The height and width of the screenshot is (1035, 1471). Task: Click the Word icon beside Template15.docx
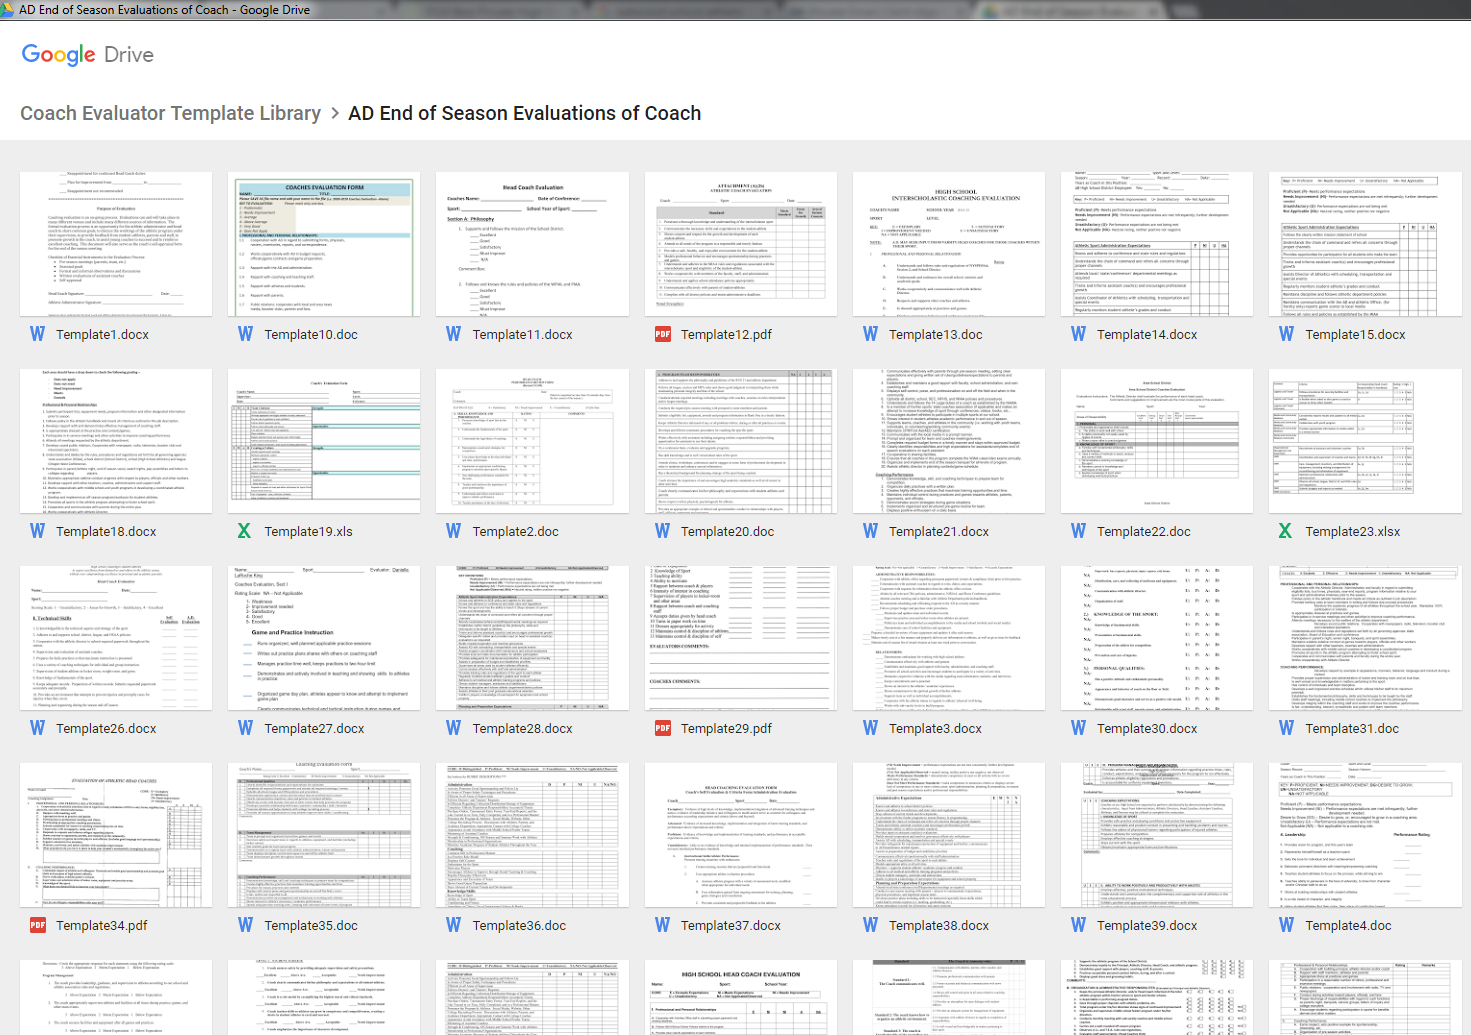pos(1286,334)
